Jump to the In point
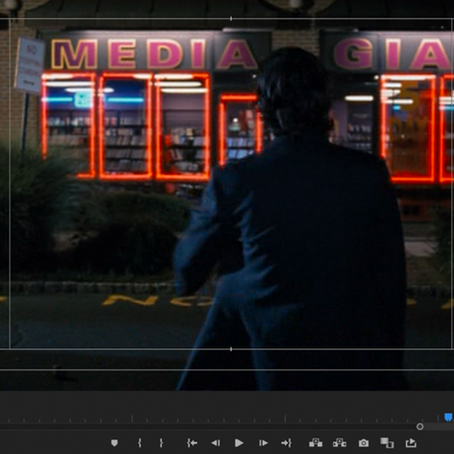454x454 pixels. (x=192, y=443)
